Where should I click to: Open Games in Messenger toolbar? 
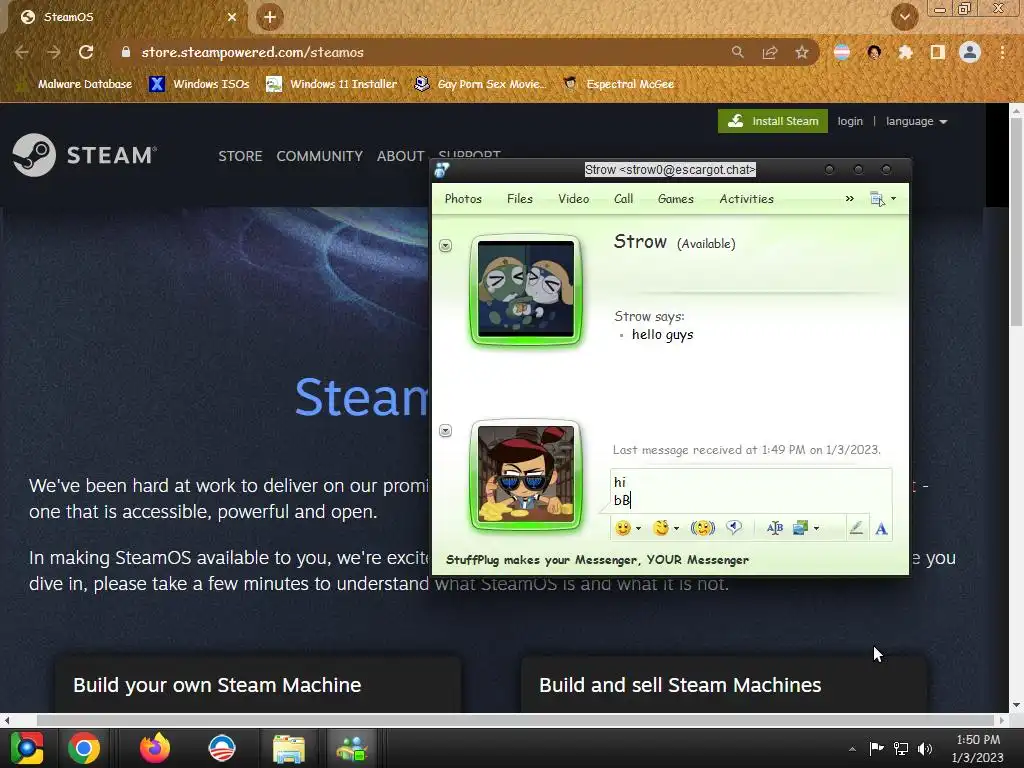676,199
